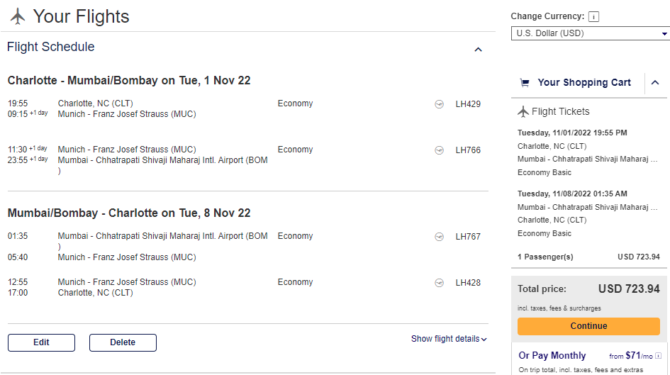Collapse the Flight Schedule section
The height and width of the screenshot is (375, 670).
pos(478,50)
